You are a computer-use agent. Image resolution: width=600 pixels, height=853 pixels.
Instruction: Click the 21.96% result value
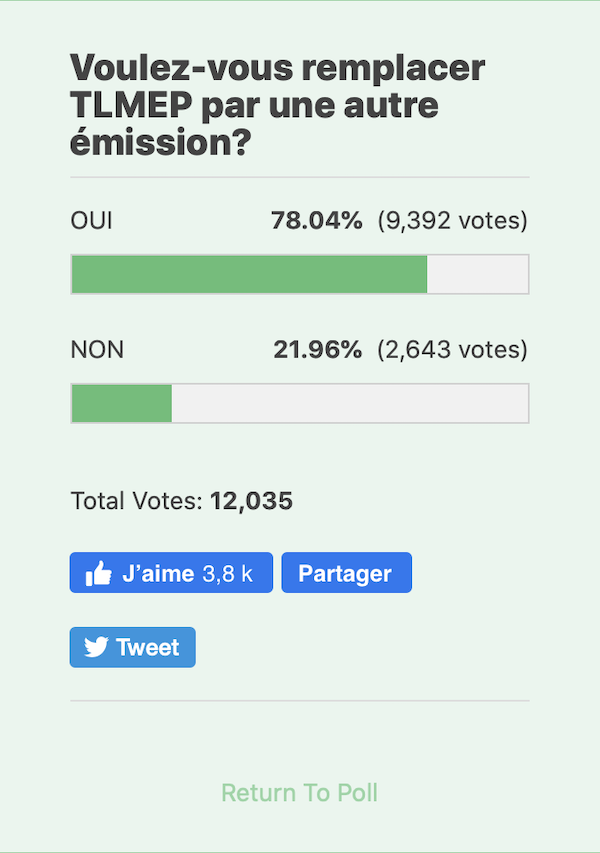pos(317,350)
